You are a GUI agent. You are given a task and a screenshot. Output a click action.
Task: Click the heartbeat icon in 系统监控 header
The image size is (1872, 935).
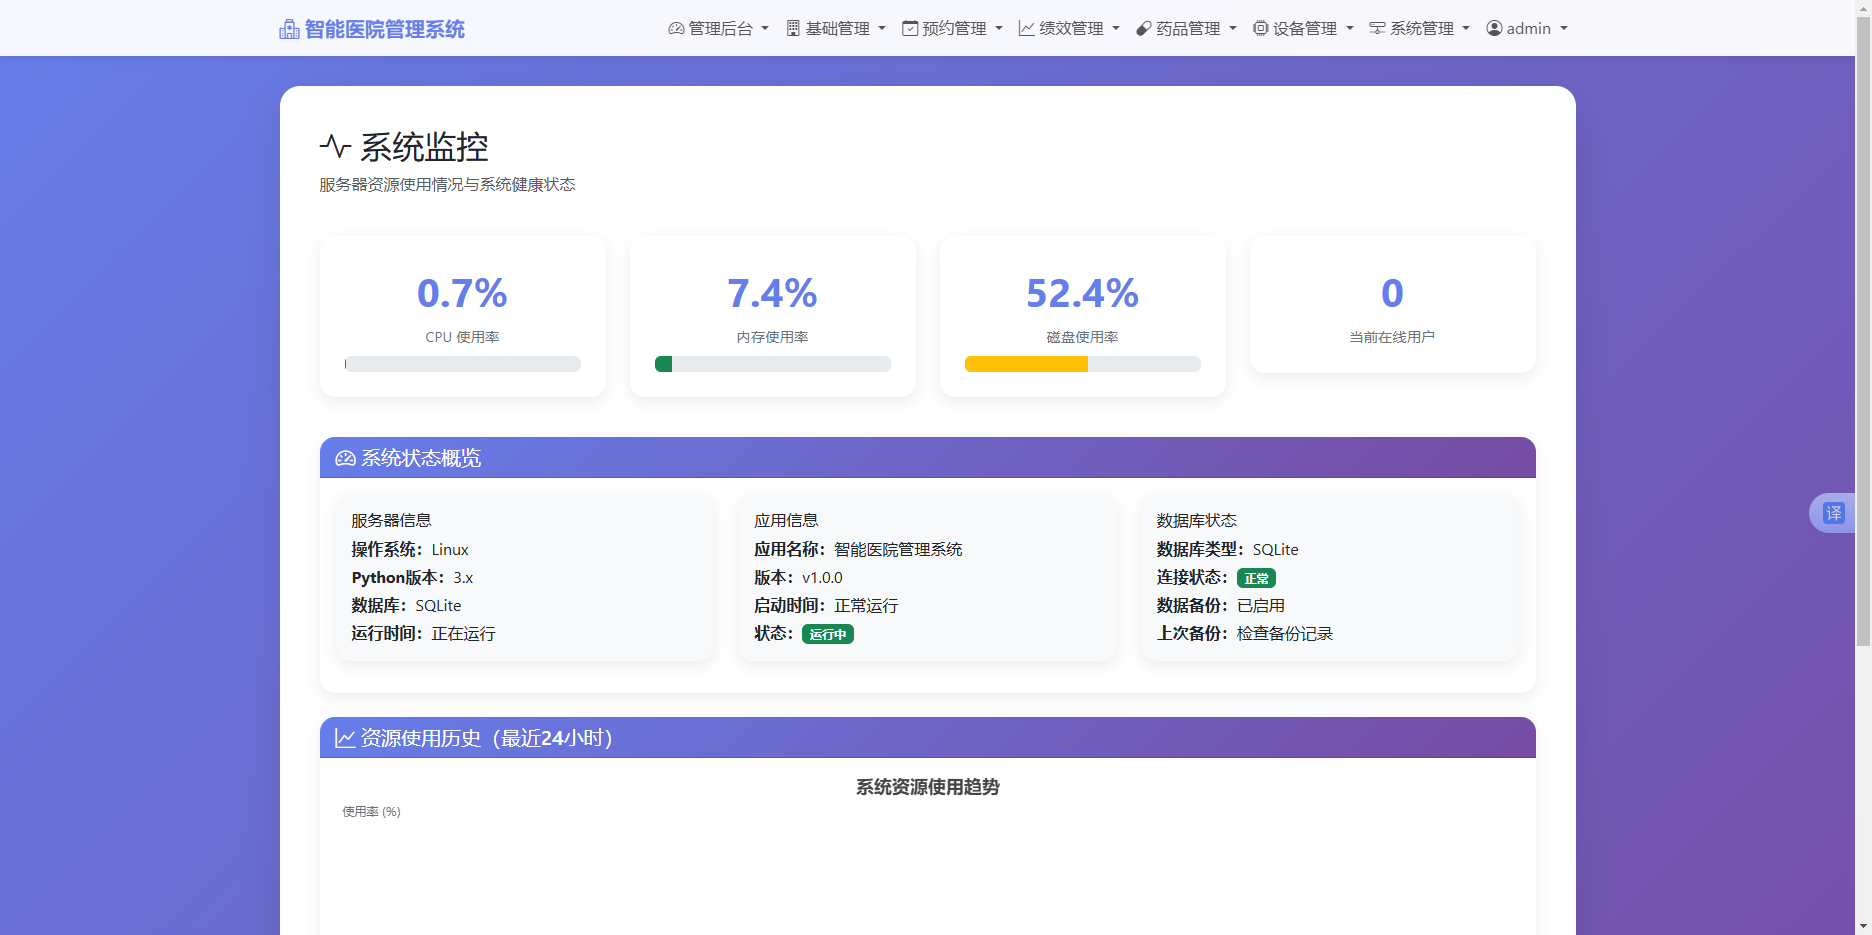[335, 146]
